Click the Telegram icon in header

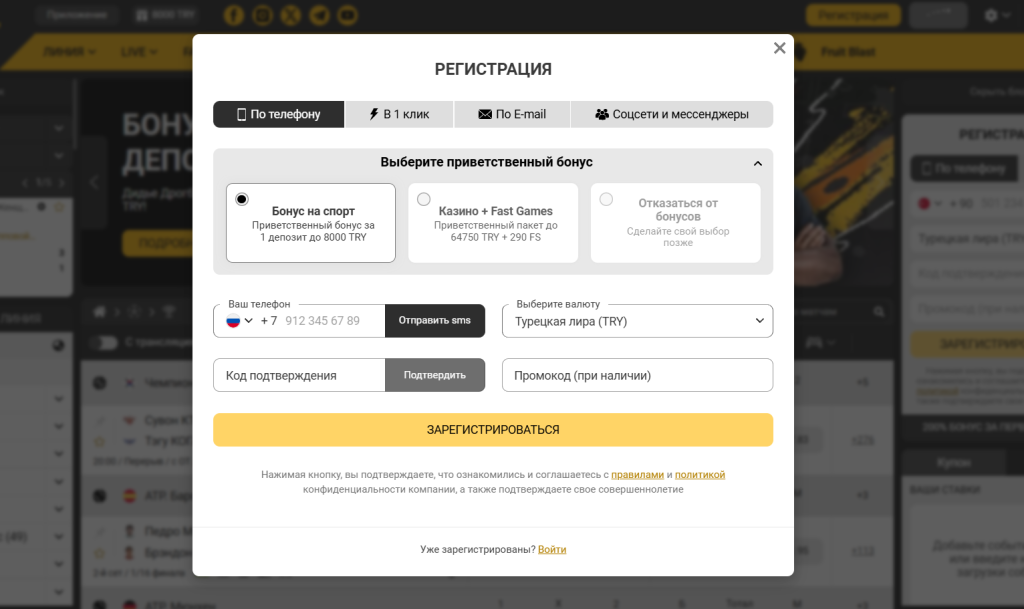[x=319, y=15]
